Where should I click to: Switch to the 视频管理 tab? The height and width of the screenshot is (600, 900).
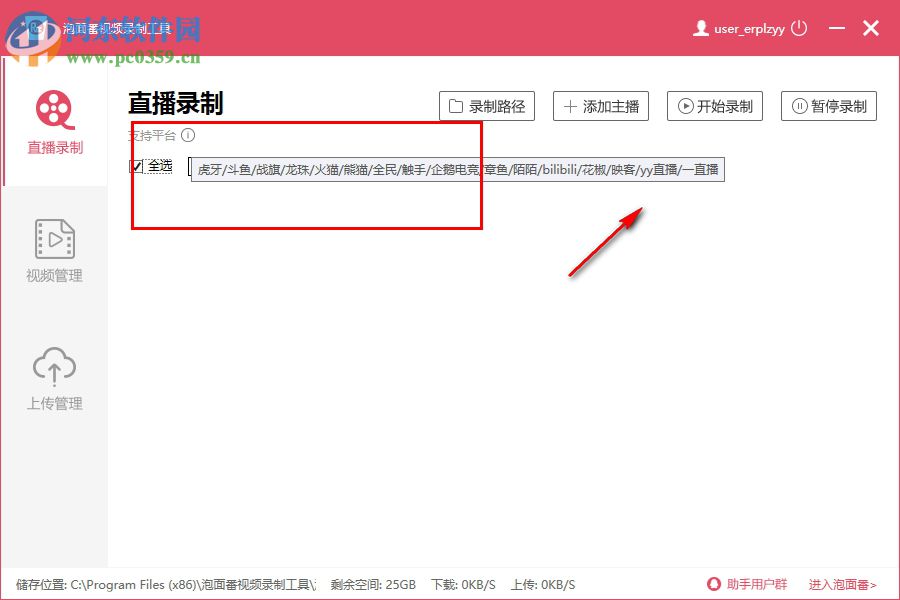pos(53,250)
